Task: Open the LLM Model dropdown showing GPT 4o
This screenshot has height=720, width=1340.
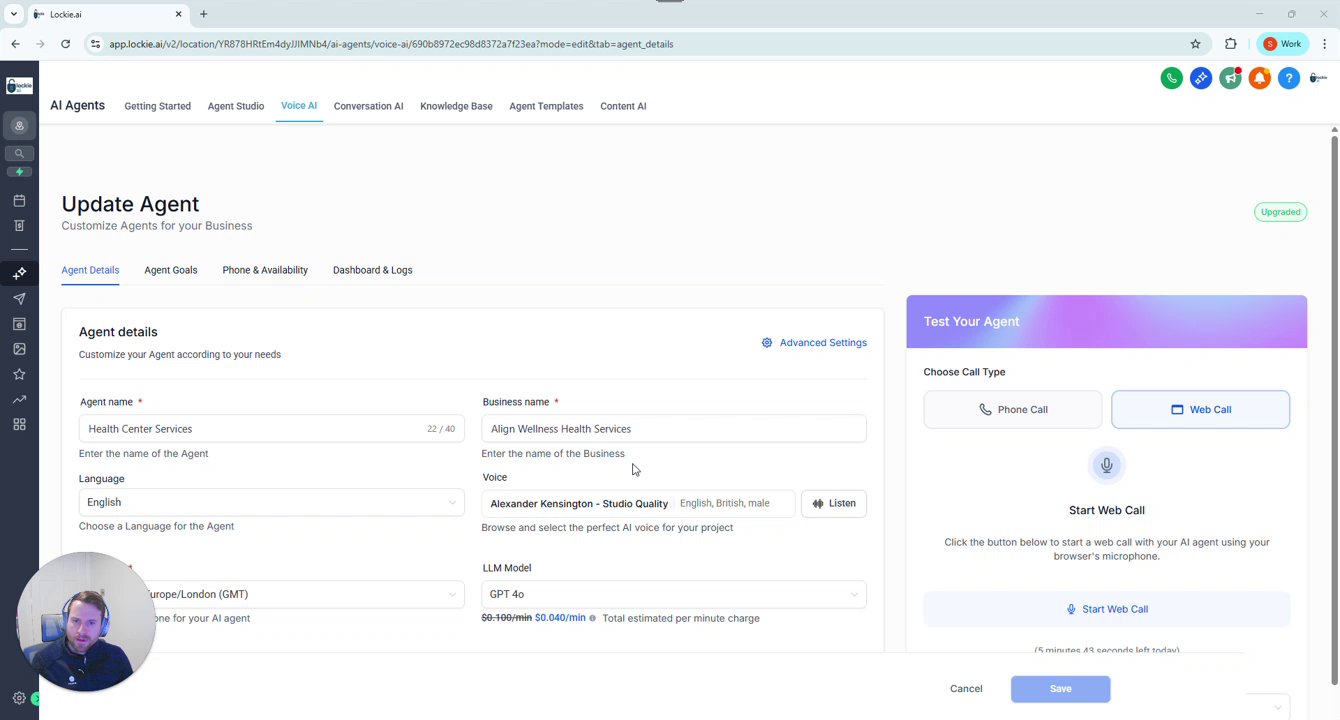Action: tap(674, 594)
